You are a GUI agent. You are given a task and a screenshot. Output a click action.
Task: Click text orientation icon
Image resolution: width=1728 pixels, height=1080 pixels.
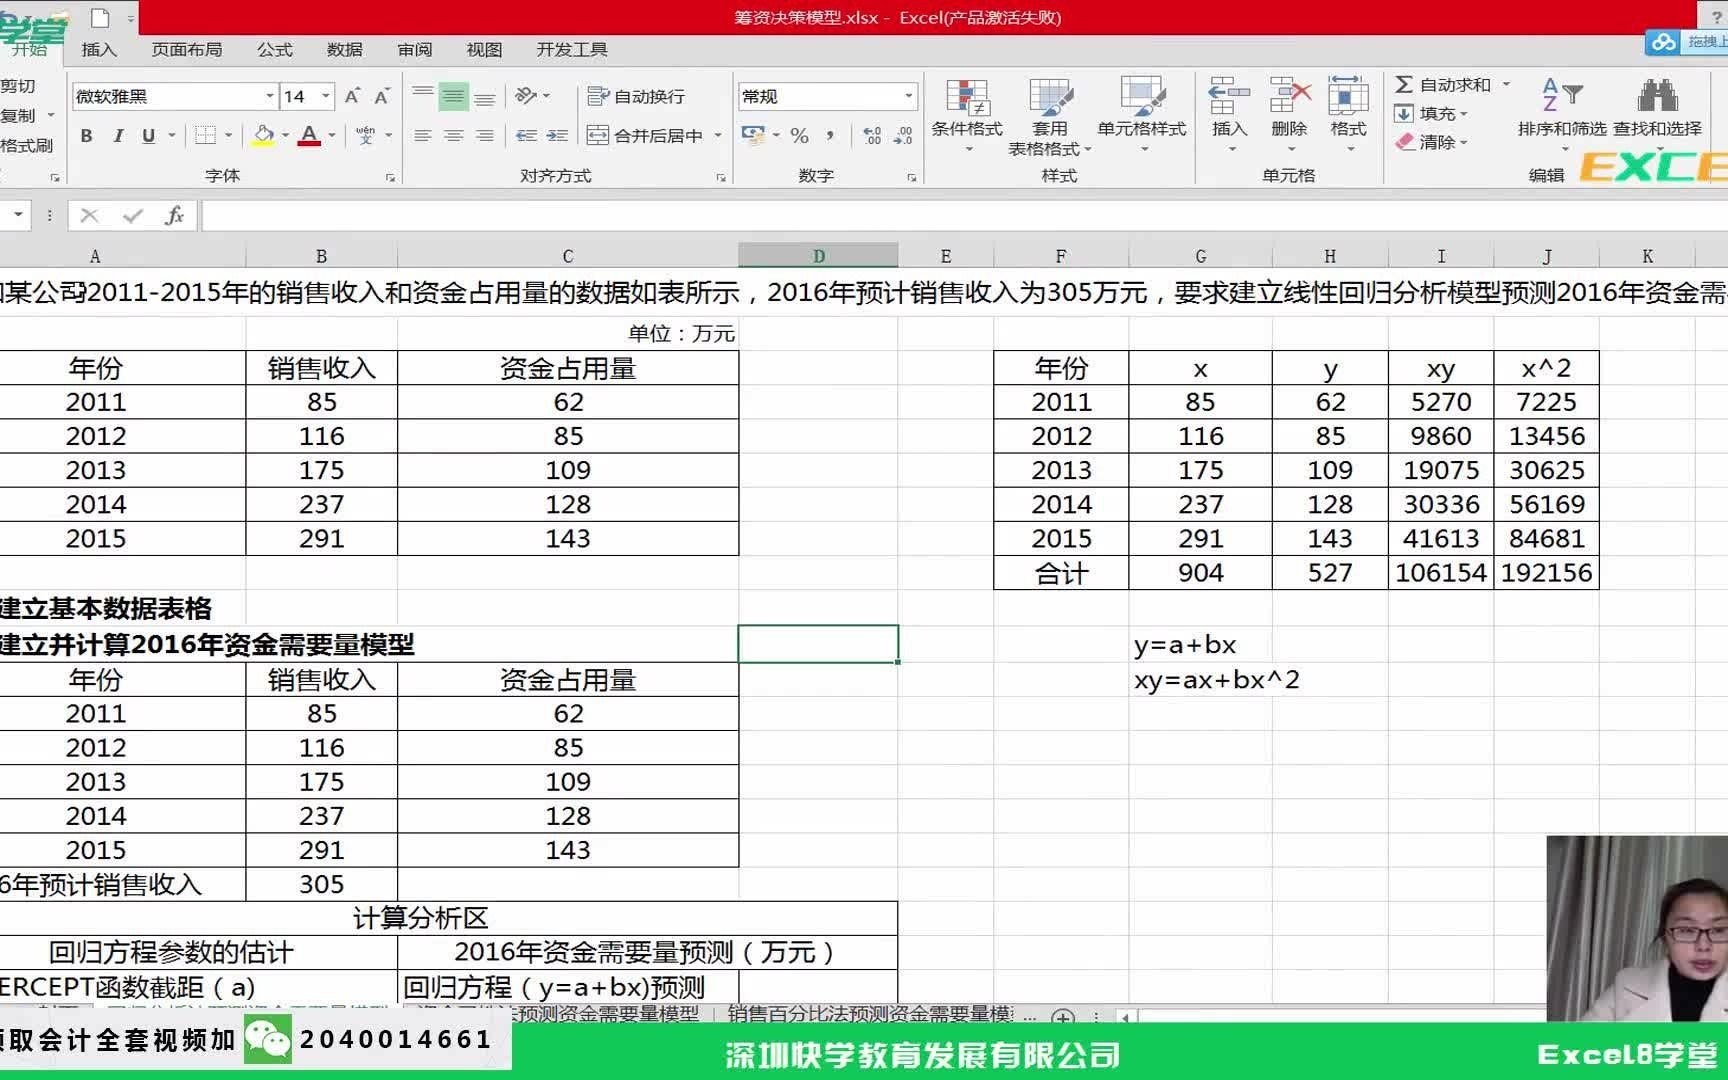[x=526, y=96]
